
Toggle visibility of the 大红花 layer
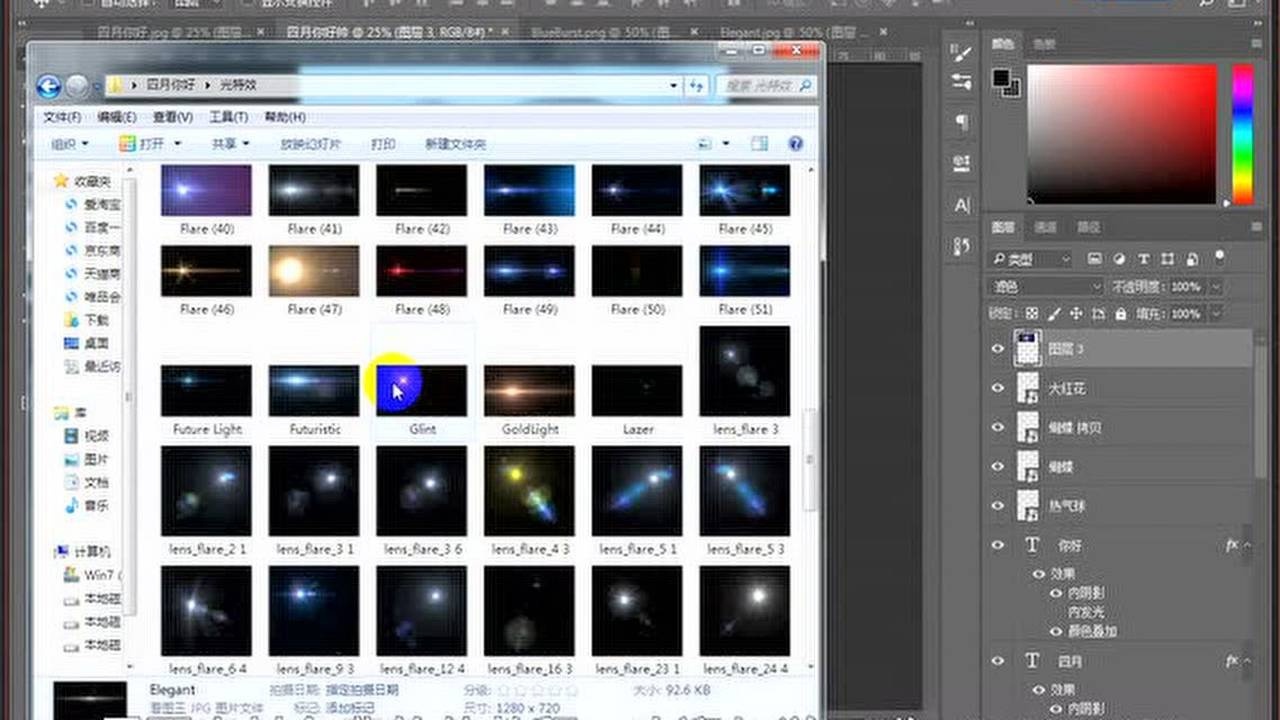coord(997,388)
